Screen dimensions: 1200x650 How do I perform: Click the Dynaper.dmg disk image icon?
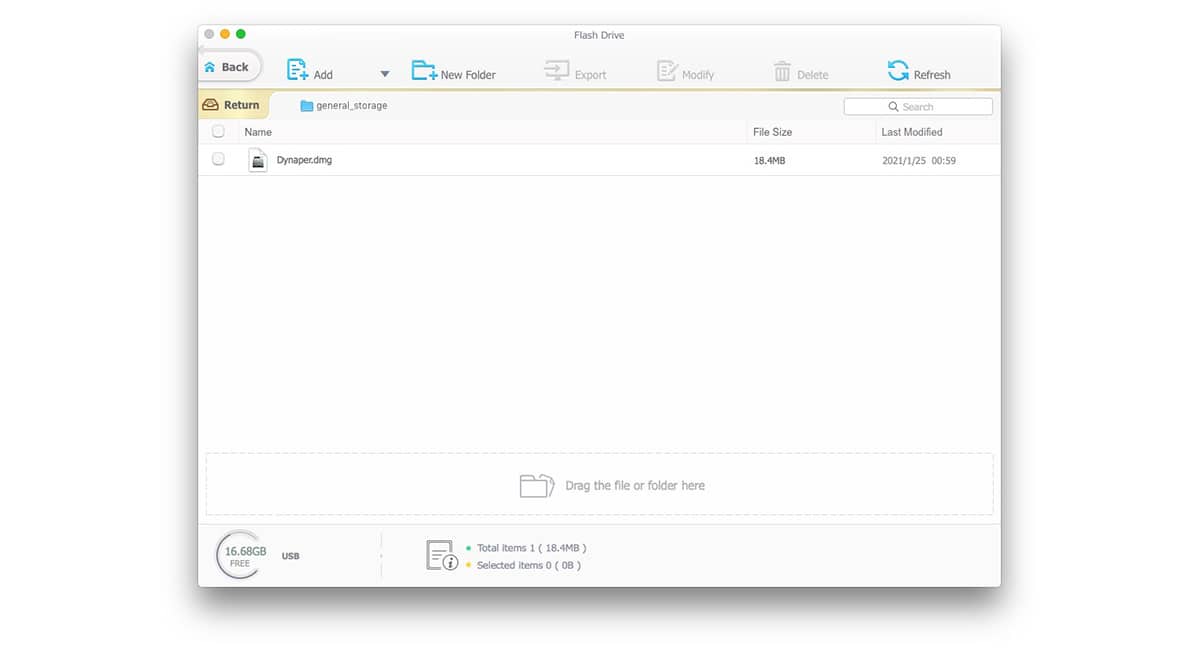pyautogui.click(x=257, y=160)
